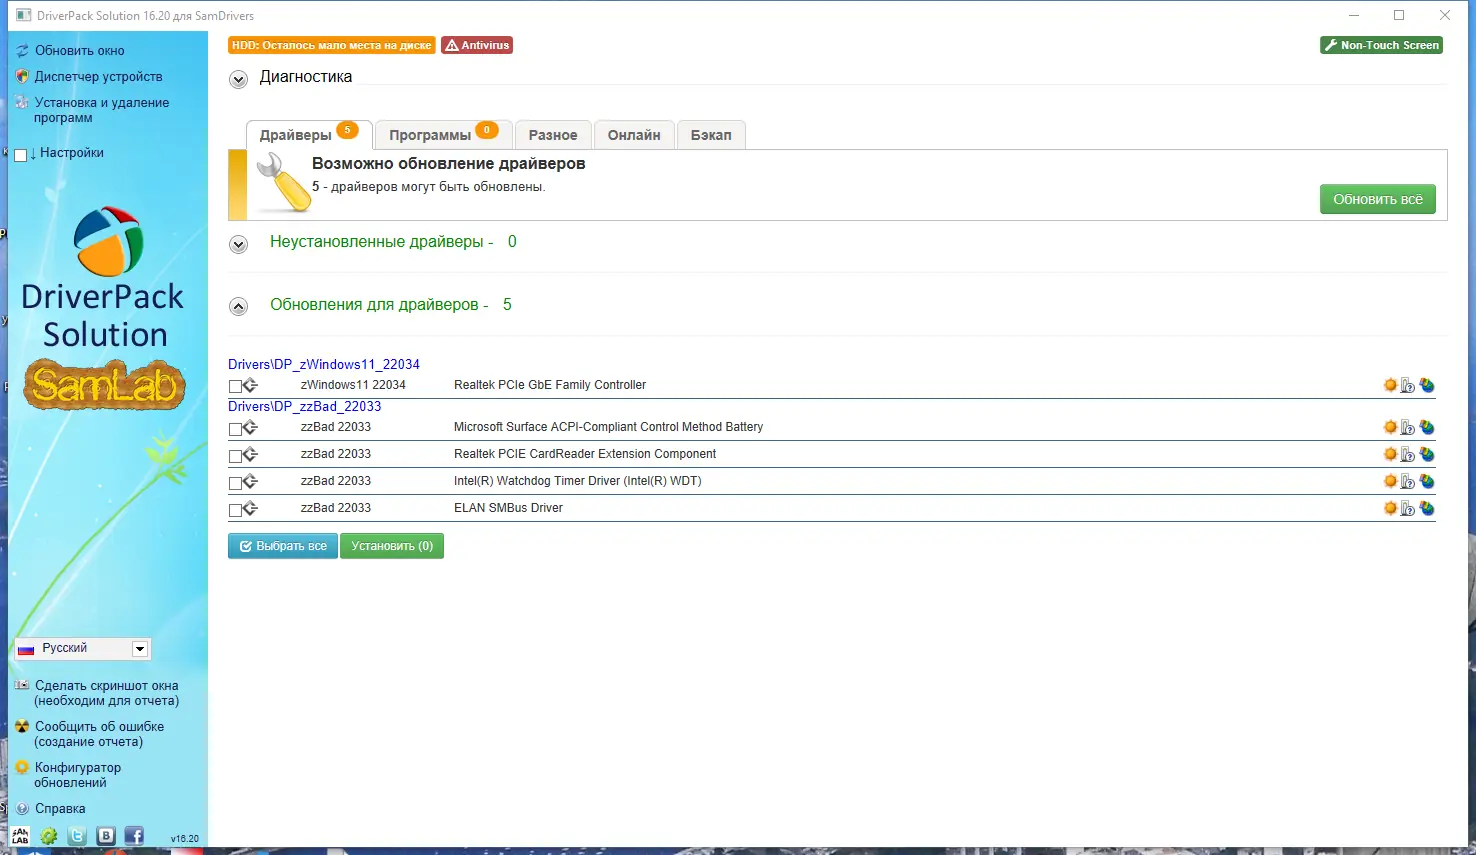Image resolution: width=1476 pixels, height=855 pixels.
Task: Click the arrow icon in the ELAN SMBus row
Action: [250, 508]
